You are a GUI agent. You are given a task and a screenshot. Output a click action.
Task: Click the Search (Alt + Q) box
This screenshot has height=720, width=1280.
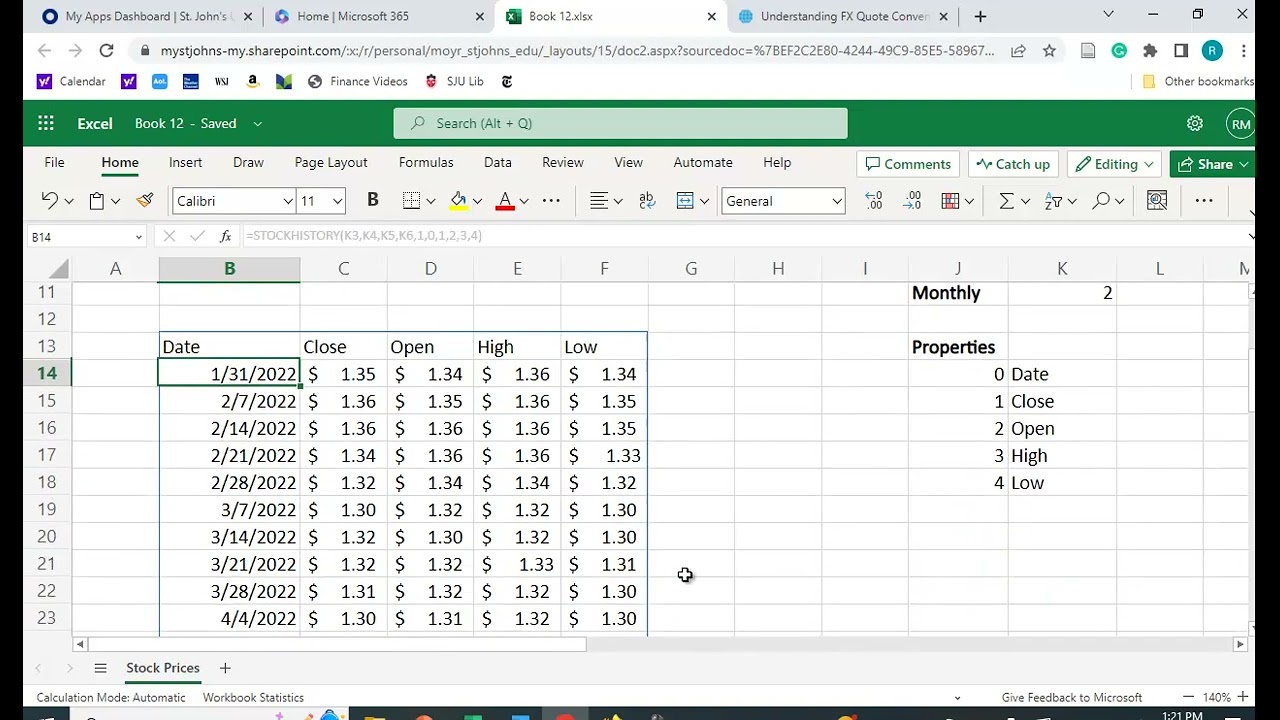(620, 123)
